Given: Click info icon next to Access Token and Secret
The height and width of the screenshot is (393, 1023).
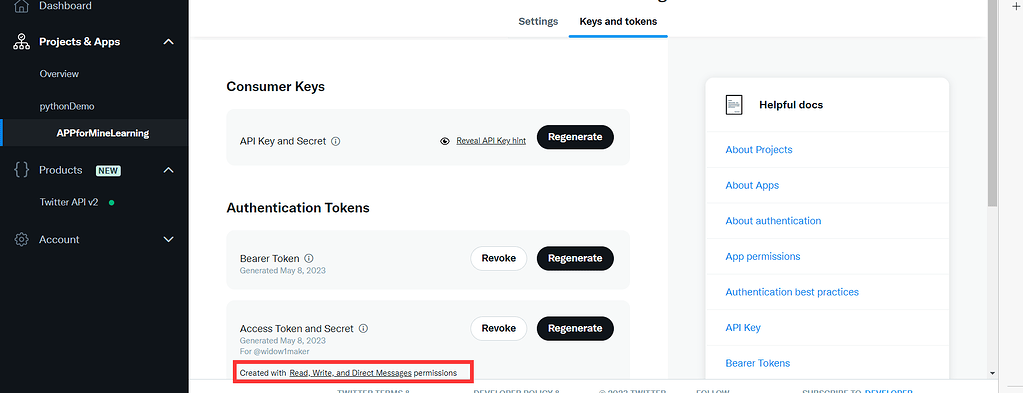Looking at the screenshot, I should (x=363, y=328).
